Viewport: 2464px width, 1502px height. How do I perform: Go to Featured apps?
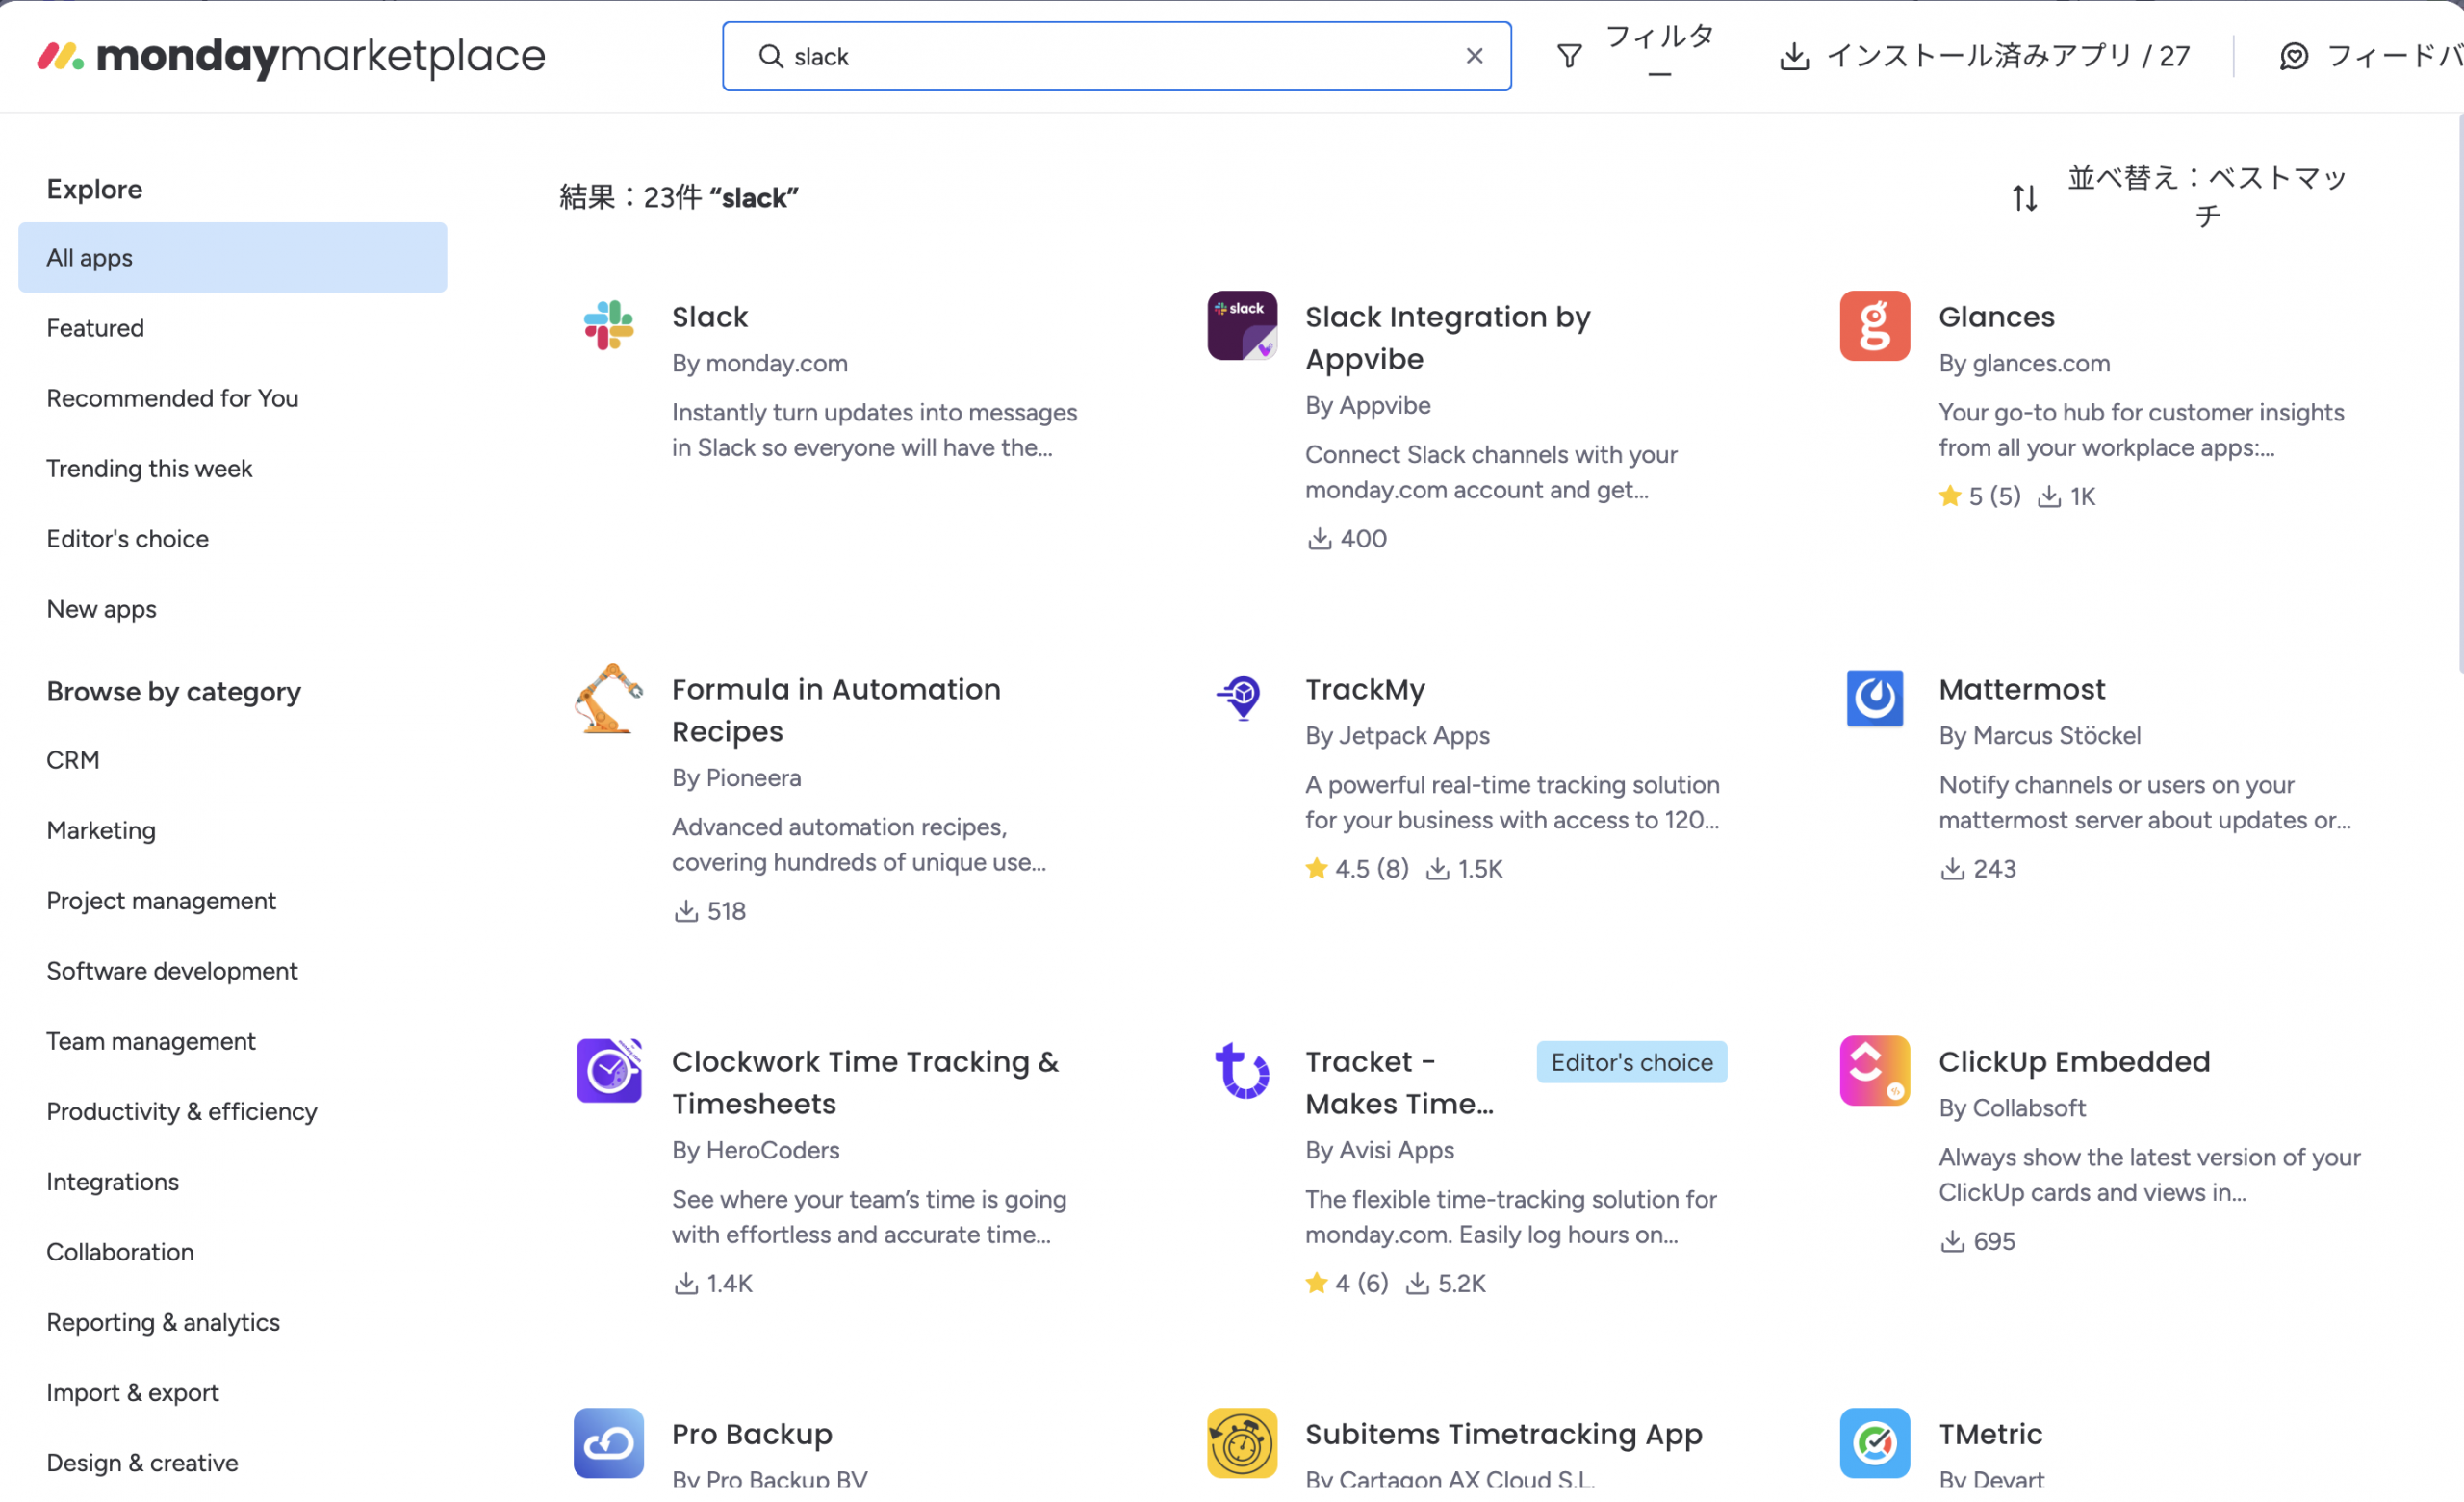click(x=95, y=328)
